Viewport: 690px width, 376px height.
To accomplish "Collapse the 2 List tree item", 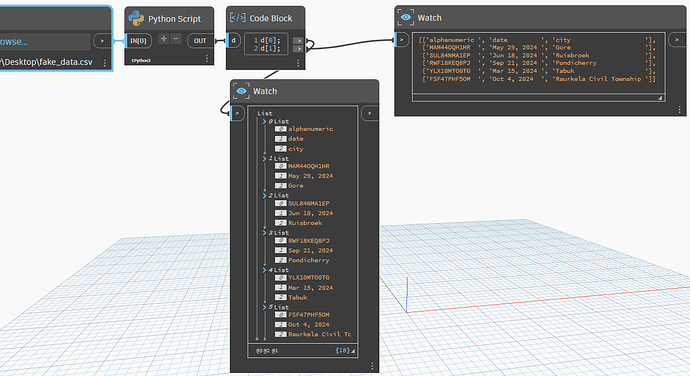I will 264,195.
